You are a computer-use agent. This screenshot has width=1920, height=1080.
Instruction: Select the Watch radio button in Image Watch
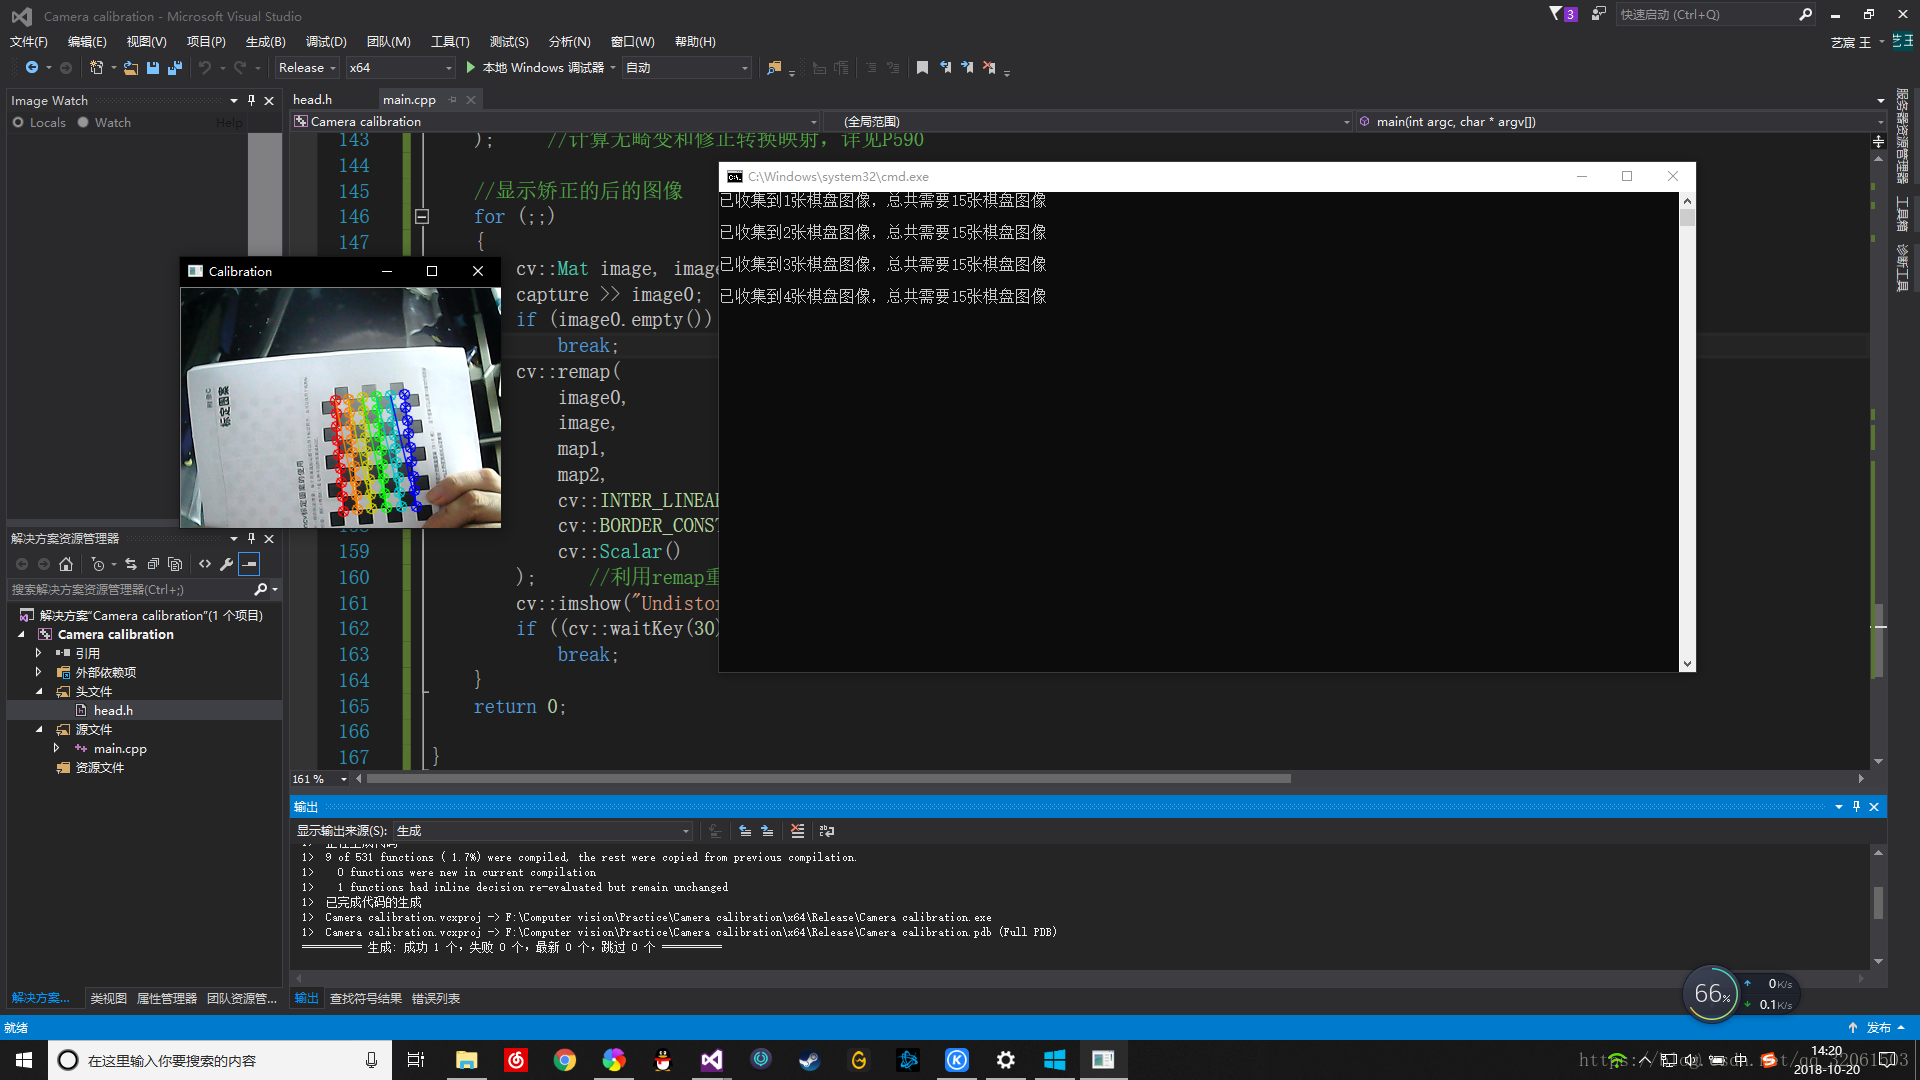pyautogui.click(x=83, y=122)
